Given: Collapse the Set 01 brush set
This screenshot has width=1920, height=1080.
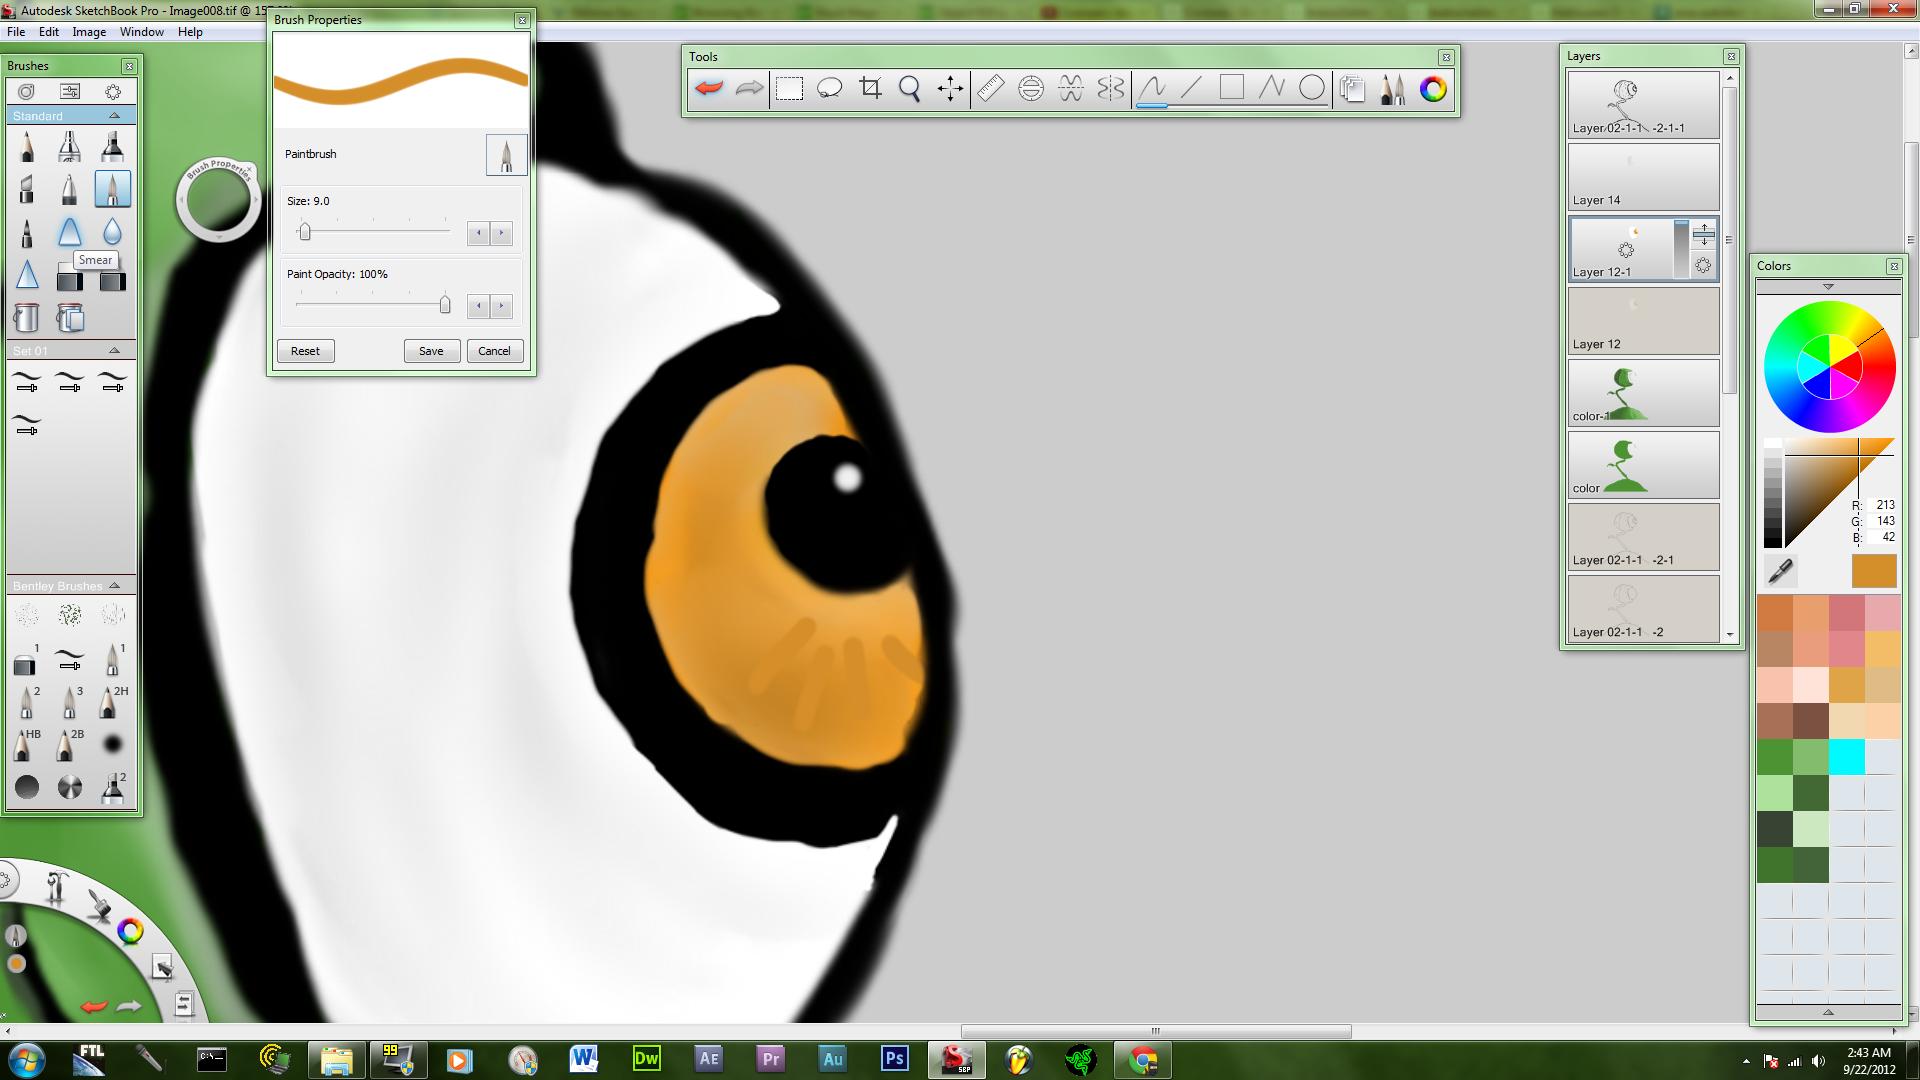Looking at the screenshot, I should pos(114,351).
